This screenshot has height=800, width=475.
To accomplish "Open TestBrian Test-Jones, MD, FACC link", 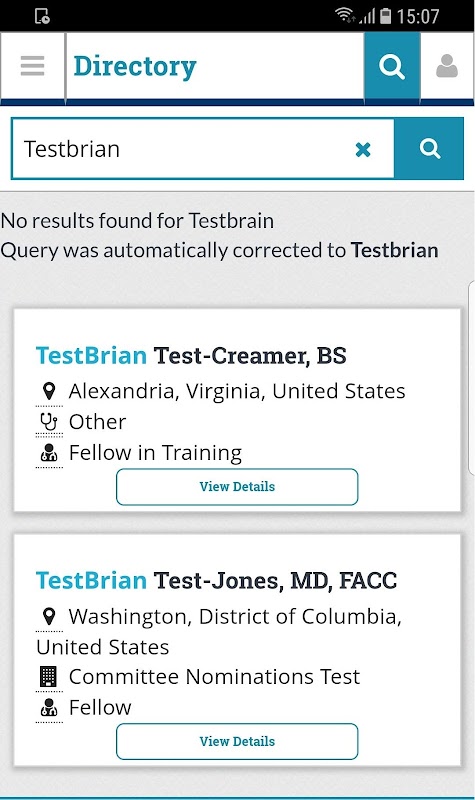I will point(216,581).
